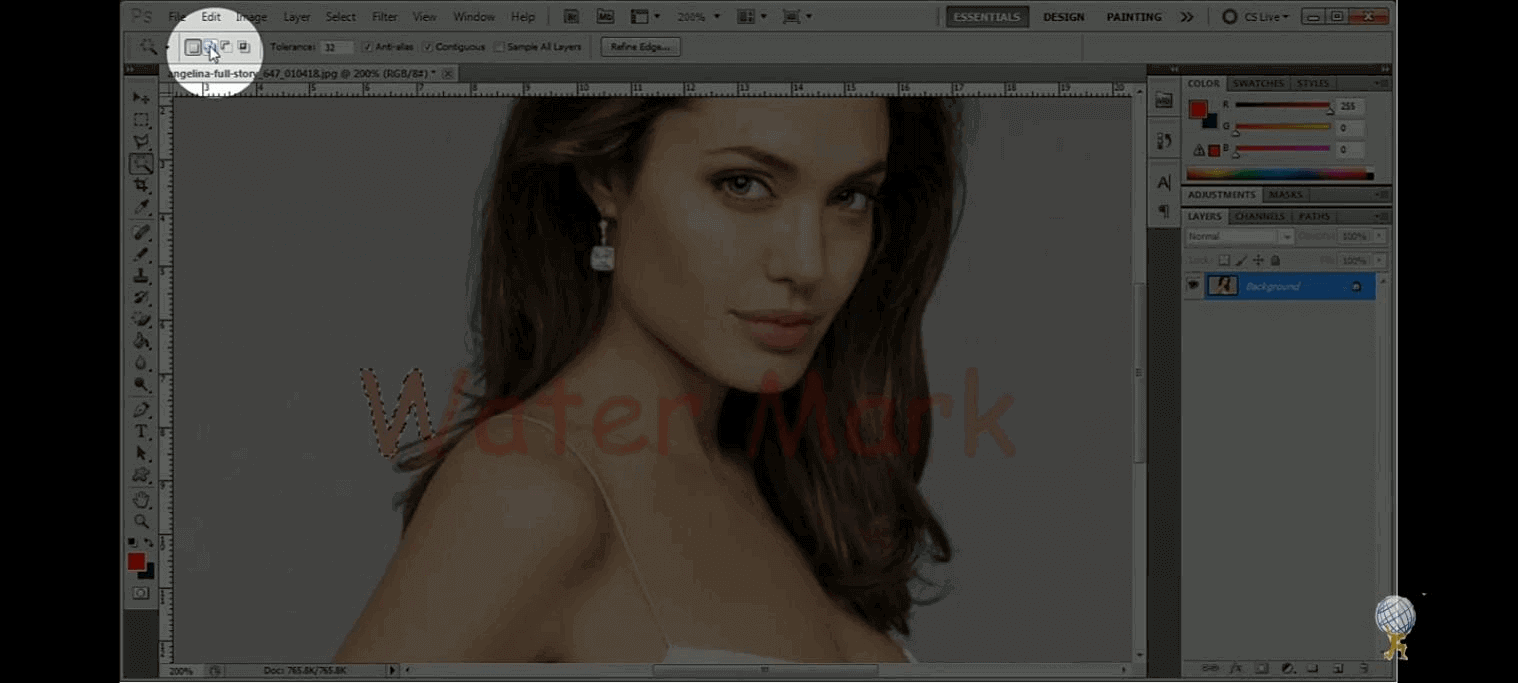Select the Rectangular Marquee tool
This screenshot has width=1518, height=683.
[141, 120]
